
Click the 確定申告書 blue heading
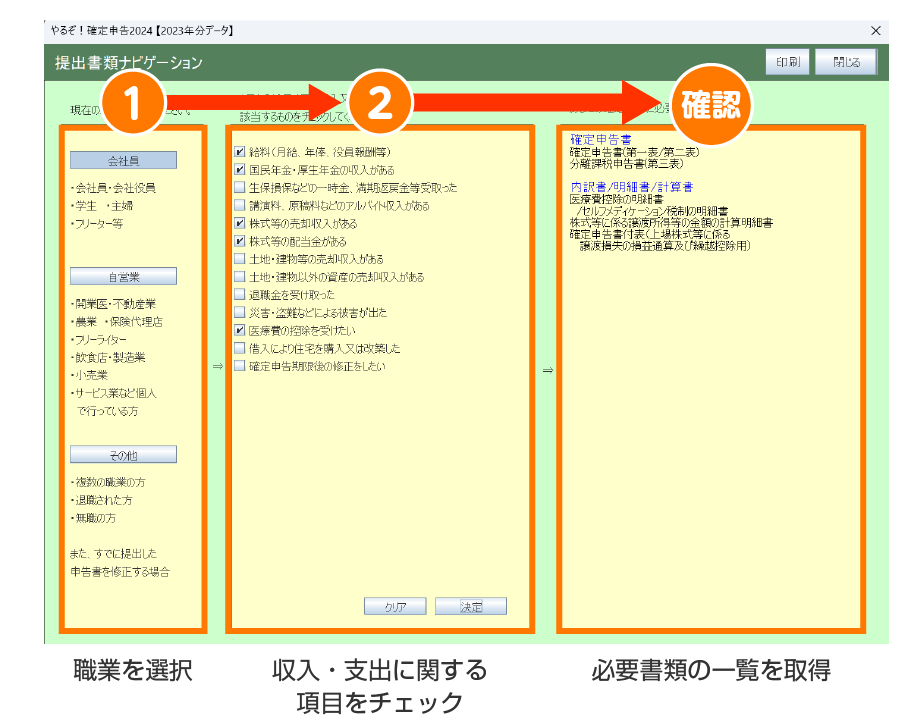coord(601,140)
